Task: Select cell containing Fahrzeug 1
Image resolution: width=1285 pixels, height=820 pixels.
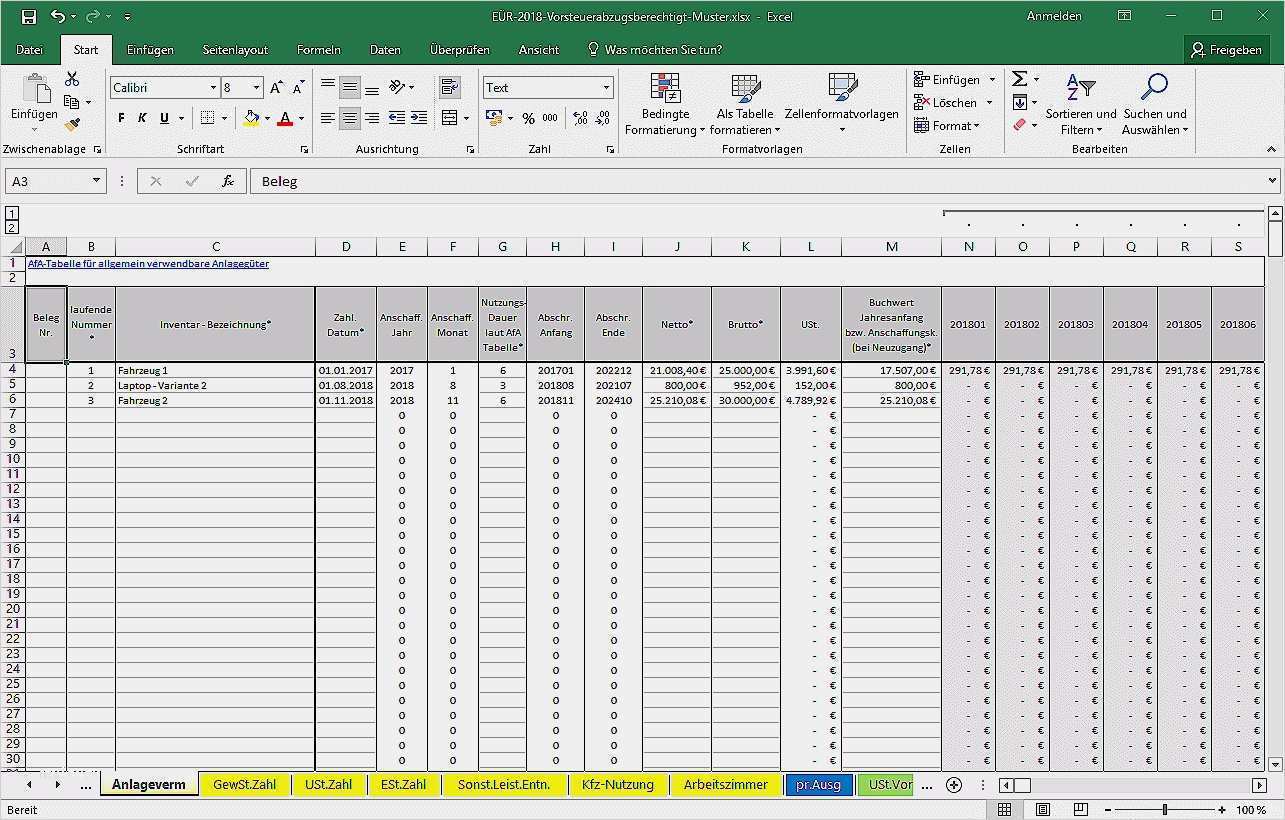Action: (214, 370)
